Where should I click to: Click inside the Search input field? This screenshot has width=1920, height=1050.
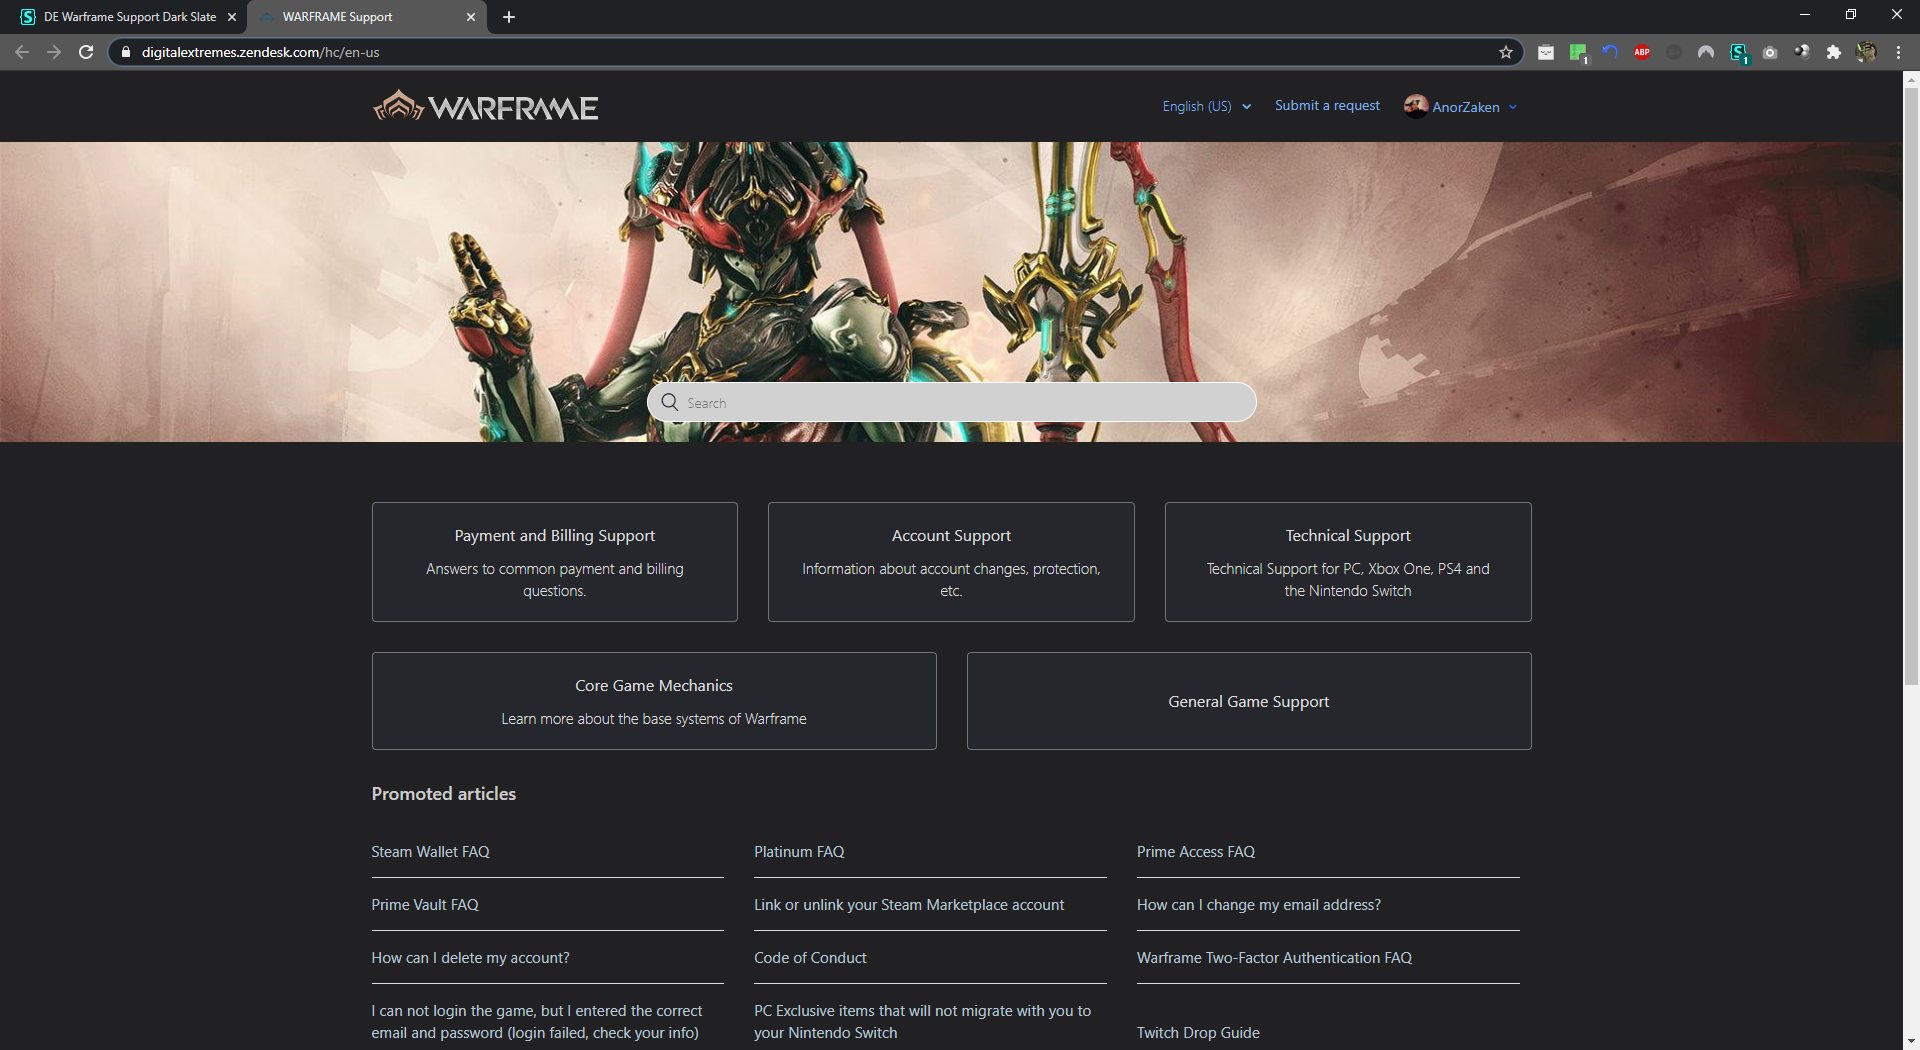coord(950,402)
